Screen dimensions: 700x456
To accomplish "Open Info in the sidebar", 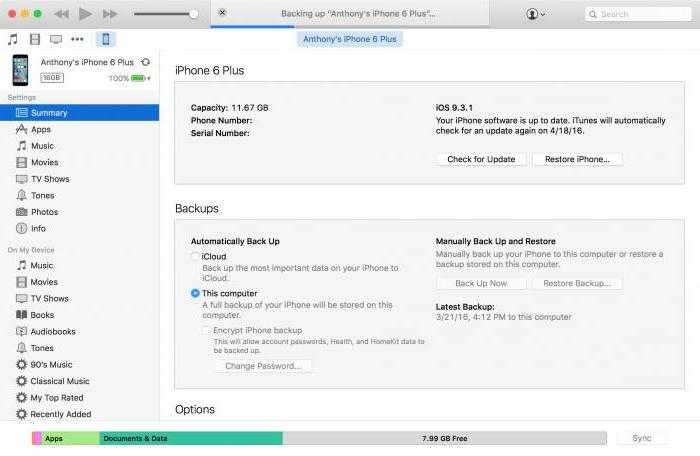I will (79, 229).
